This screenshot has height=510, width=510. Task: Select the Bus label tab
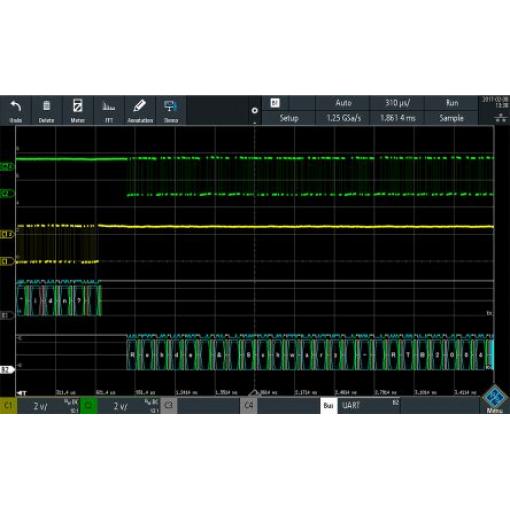(x=329, y=406)
